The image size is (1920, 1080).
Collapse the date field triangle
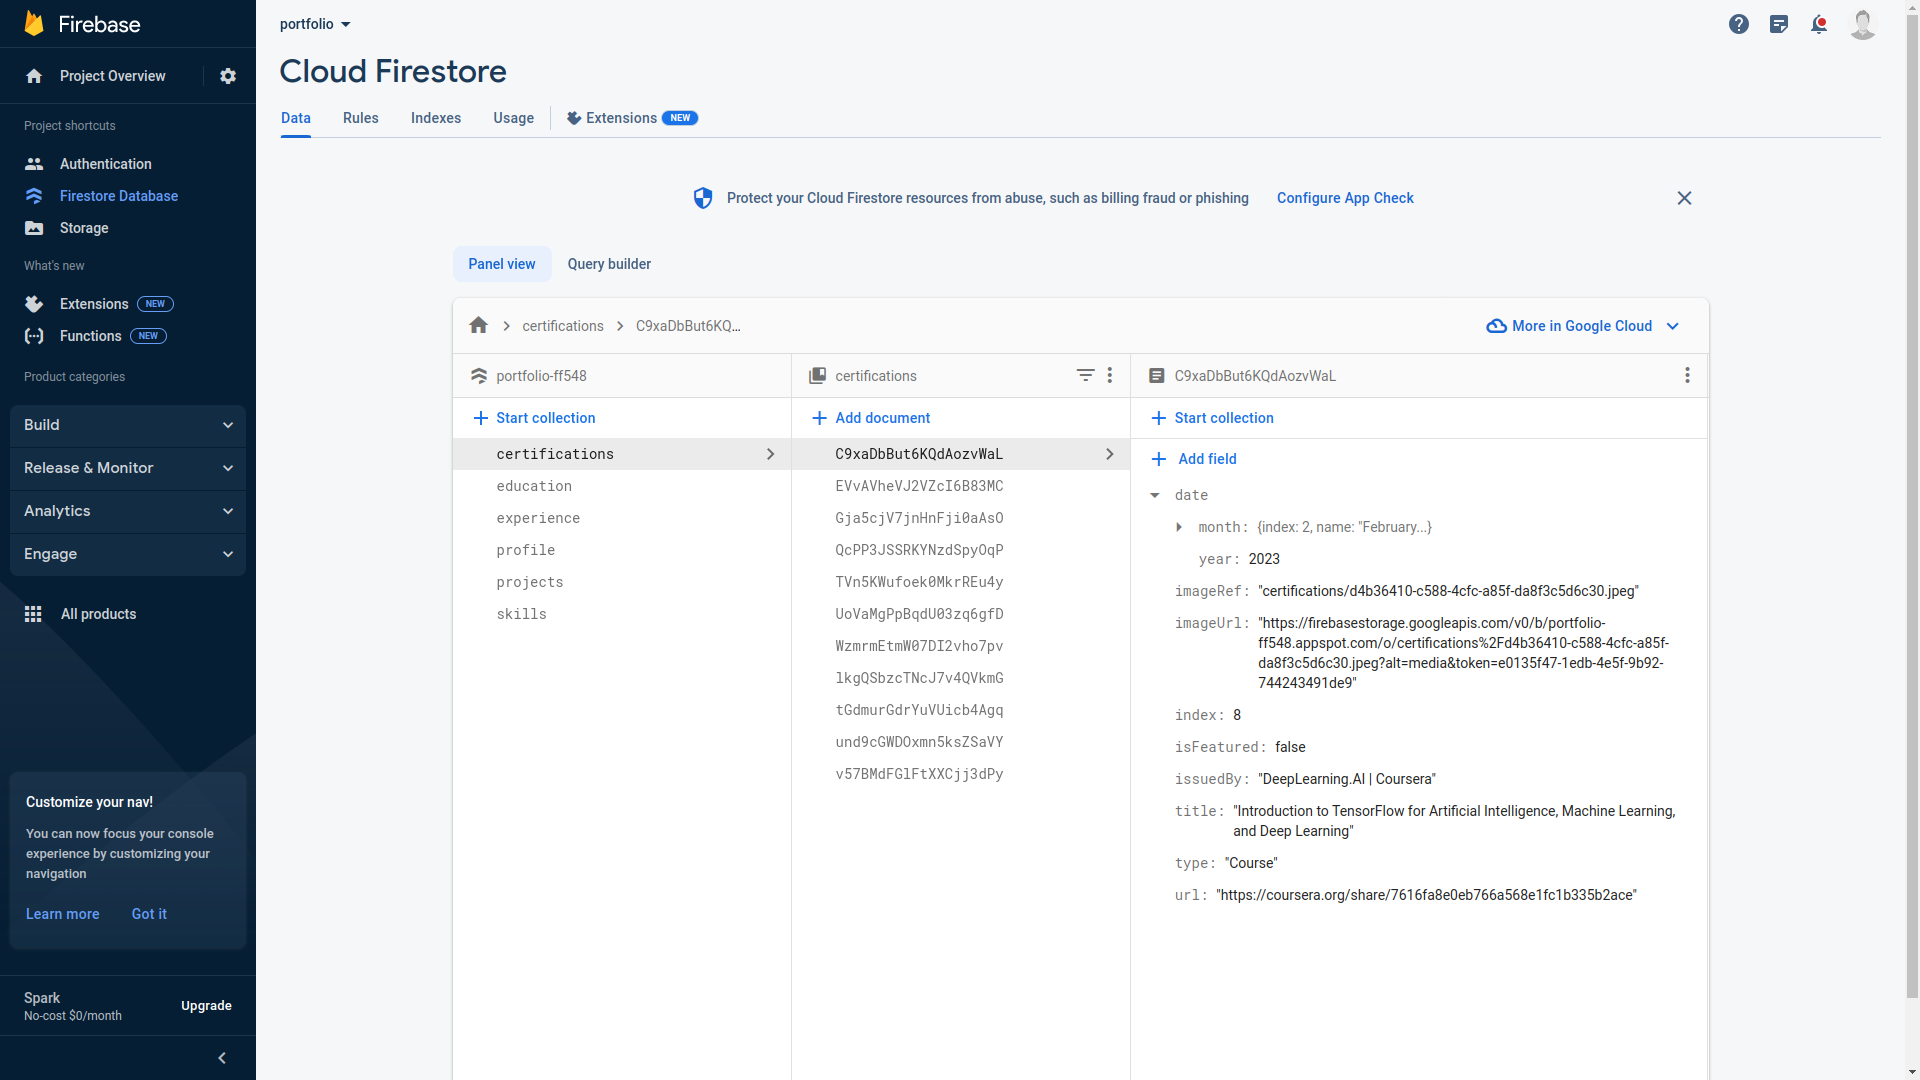[1155, 495]
